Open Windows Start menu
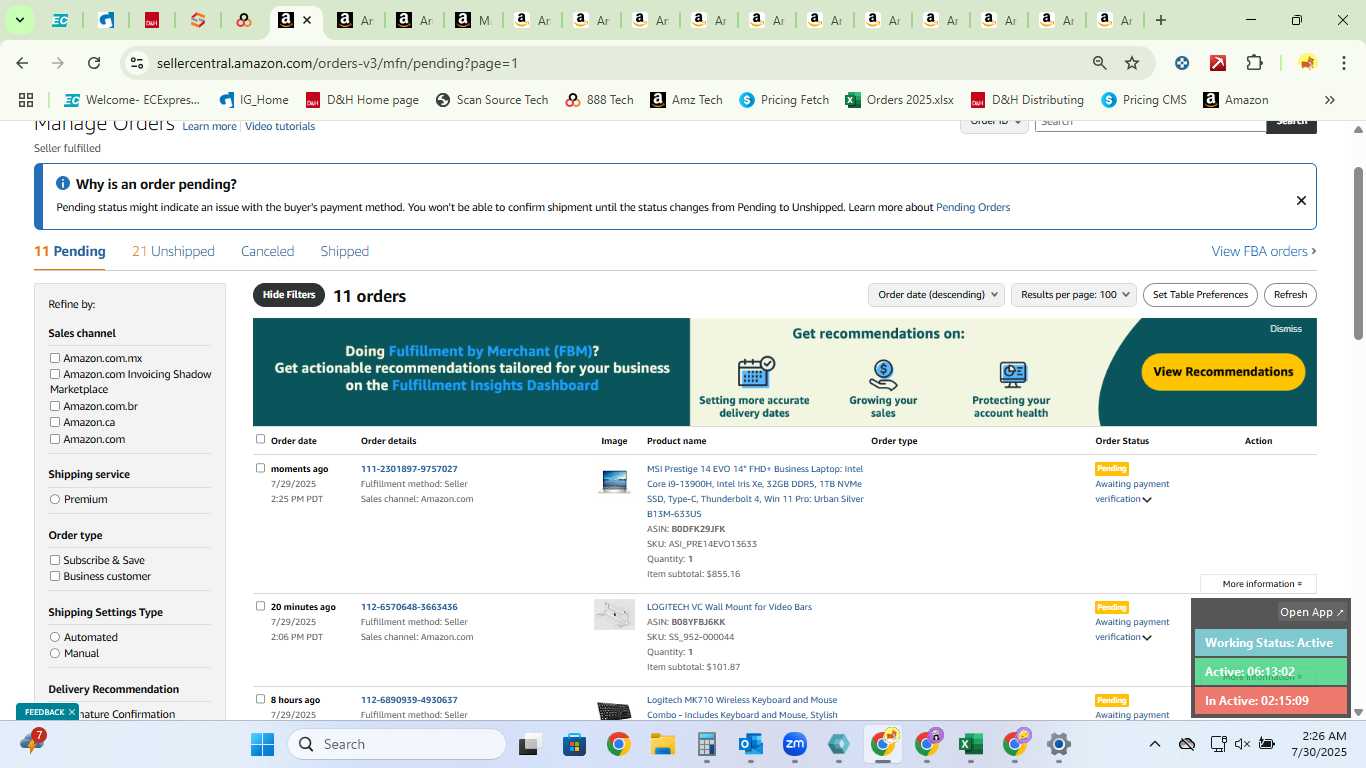This screenshot has height=768, width=1366. [262, 744]
